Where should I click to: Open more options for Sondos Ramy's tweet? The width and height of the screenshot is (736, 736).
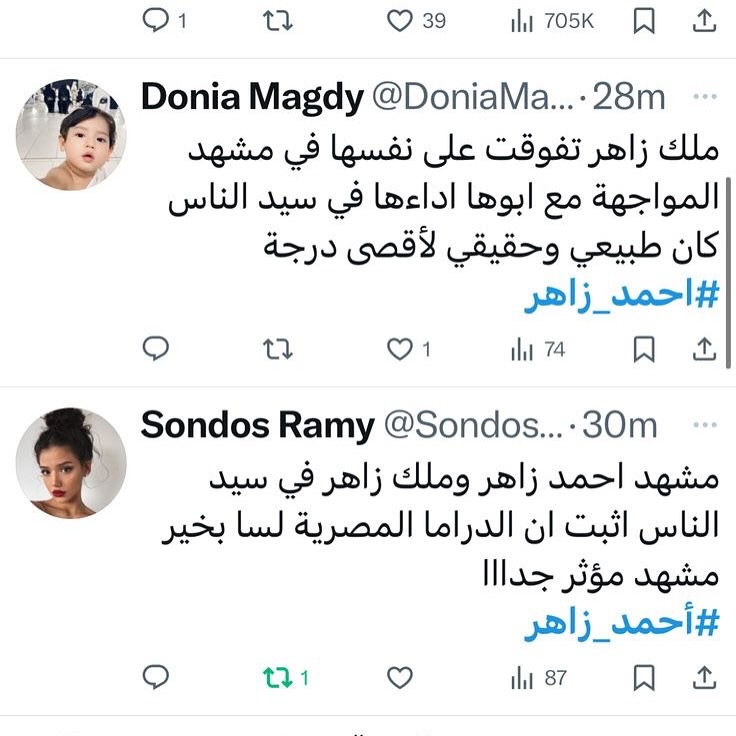[705, 424]
